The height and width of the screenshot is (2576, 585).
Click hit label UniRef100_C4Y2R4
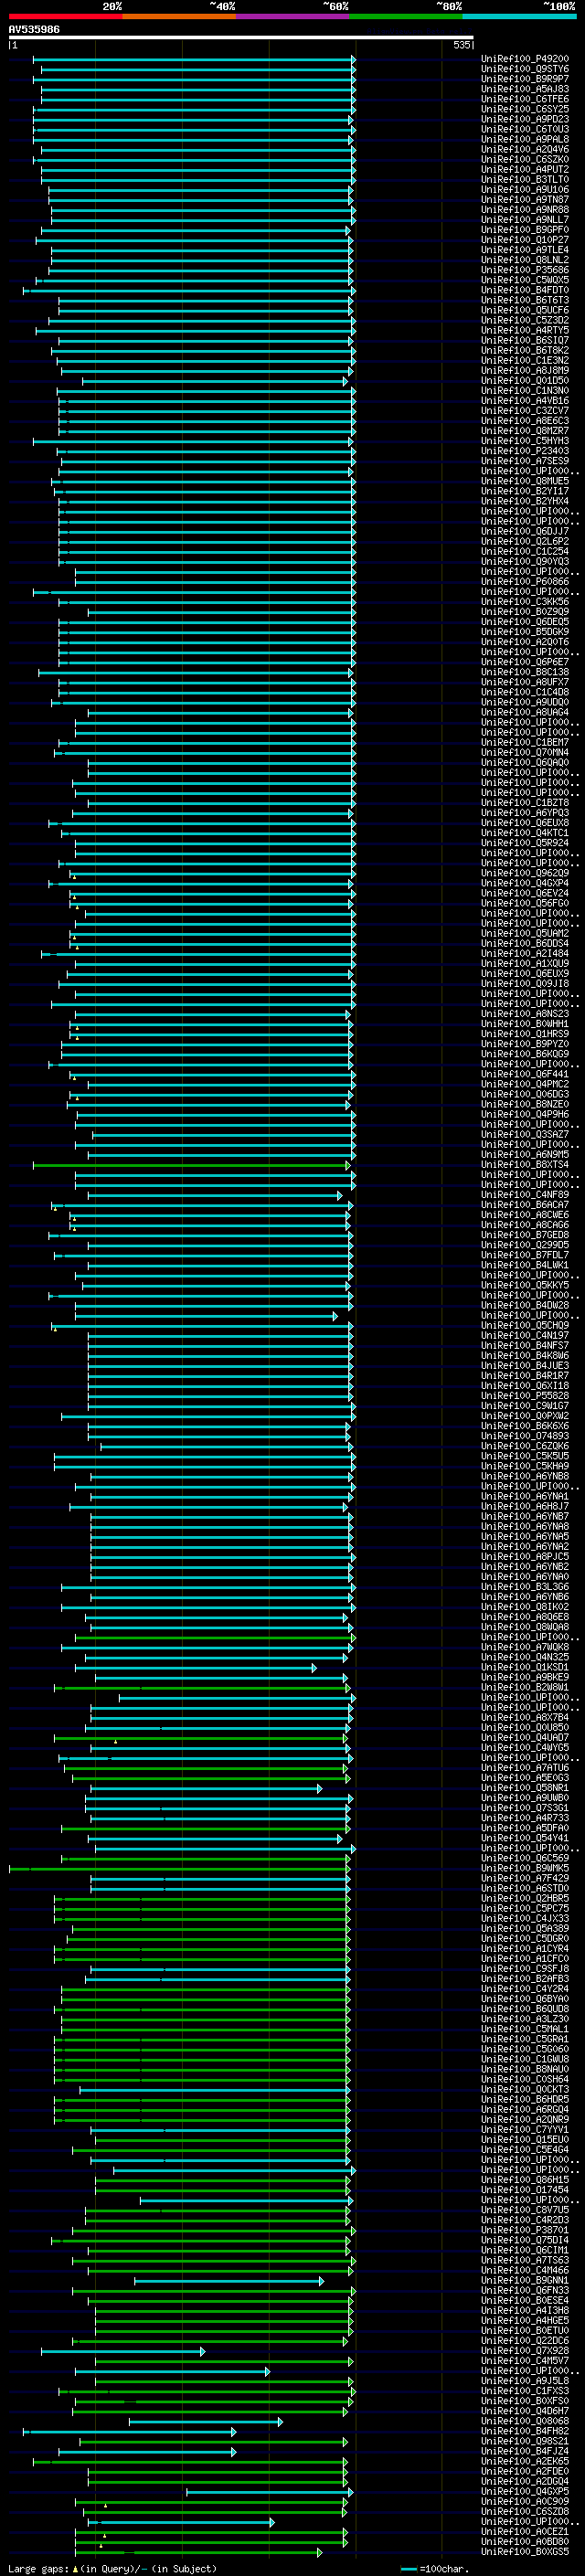pyautogui.click(x=524, y=1989)
